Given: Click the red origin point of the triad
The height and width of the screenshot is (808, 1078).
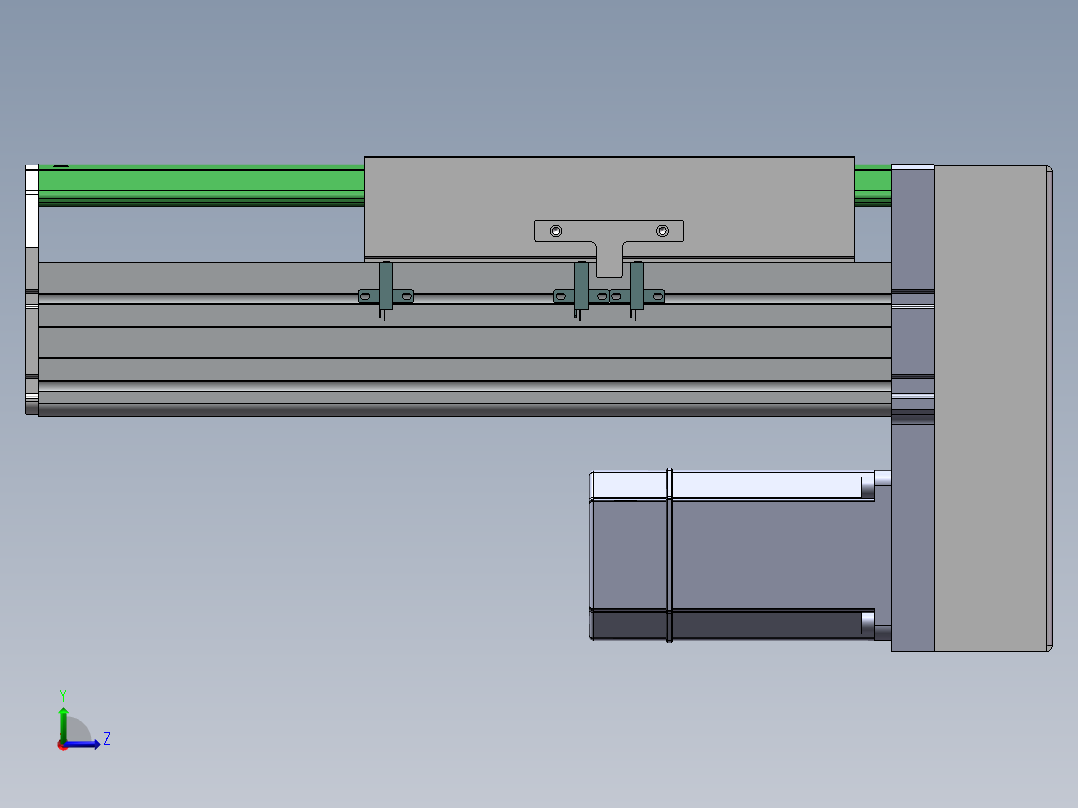Looking at the screenshot, I should 63,745.
